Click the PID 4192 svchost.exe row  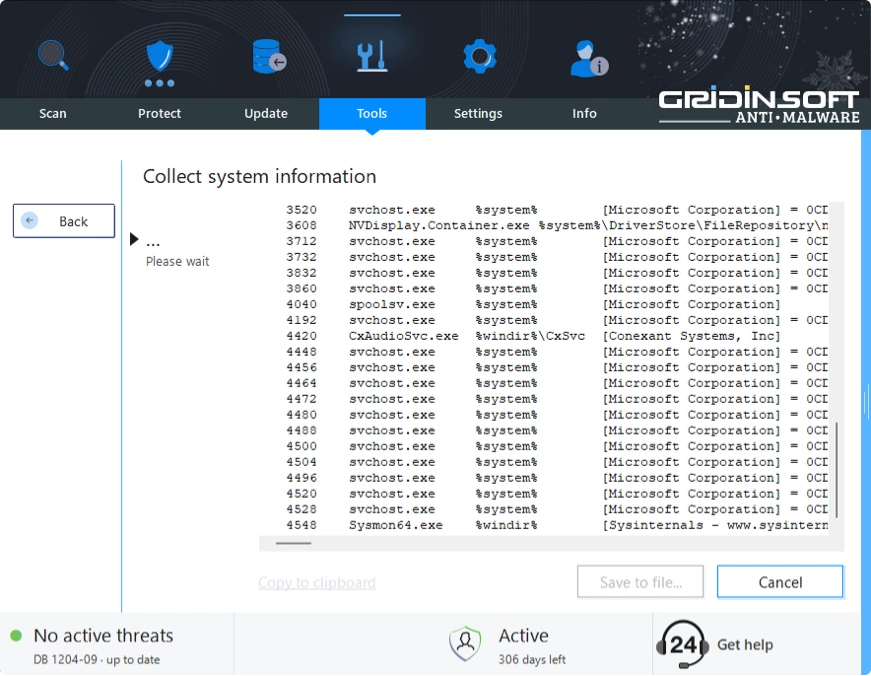coord(557,320)
